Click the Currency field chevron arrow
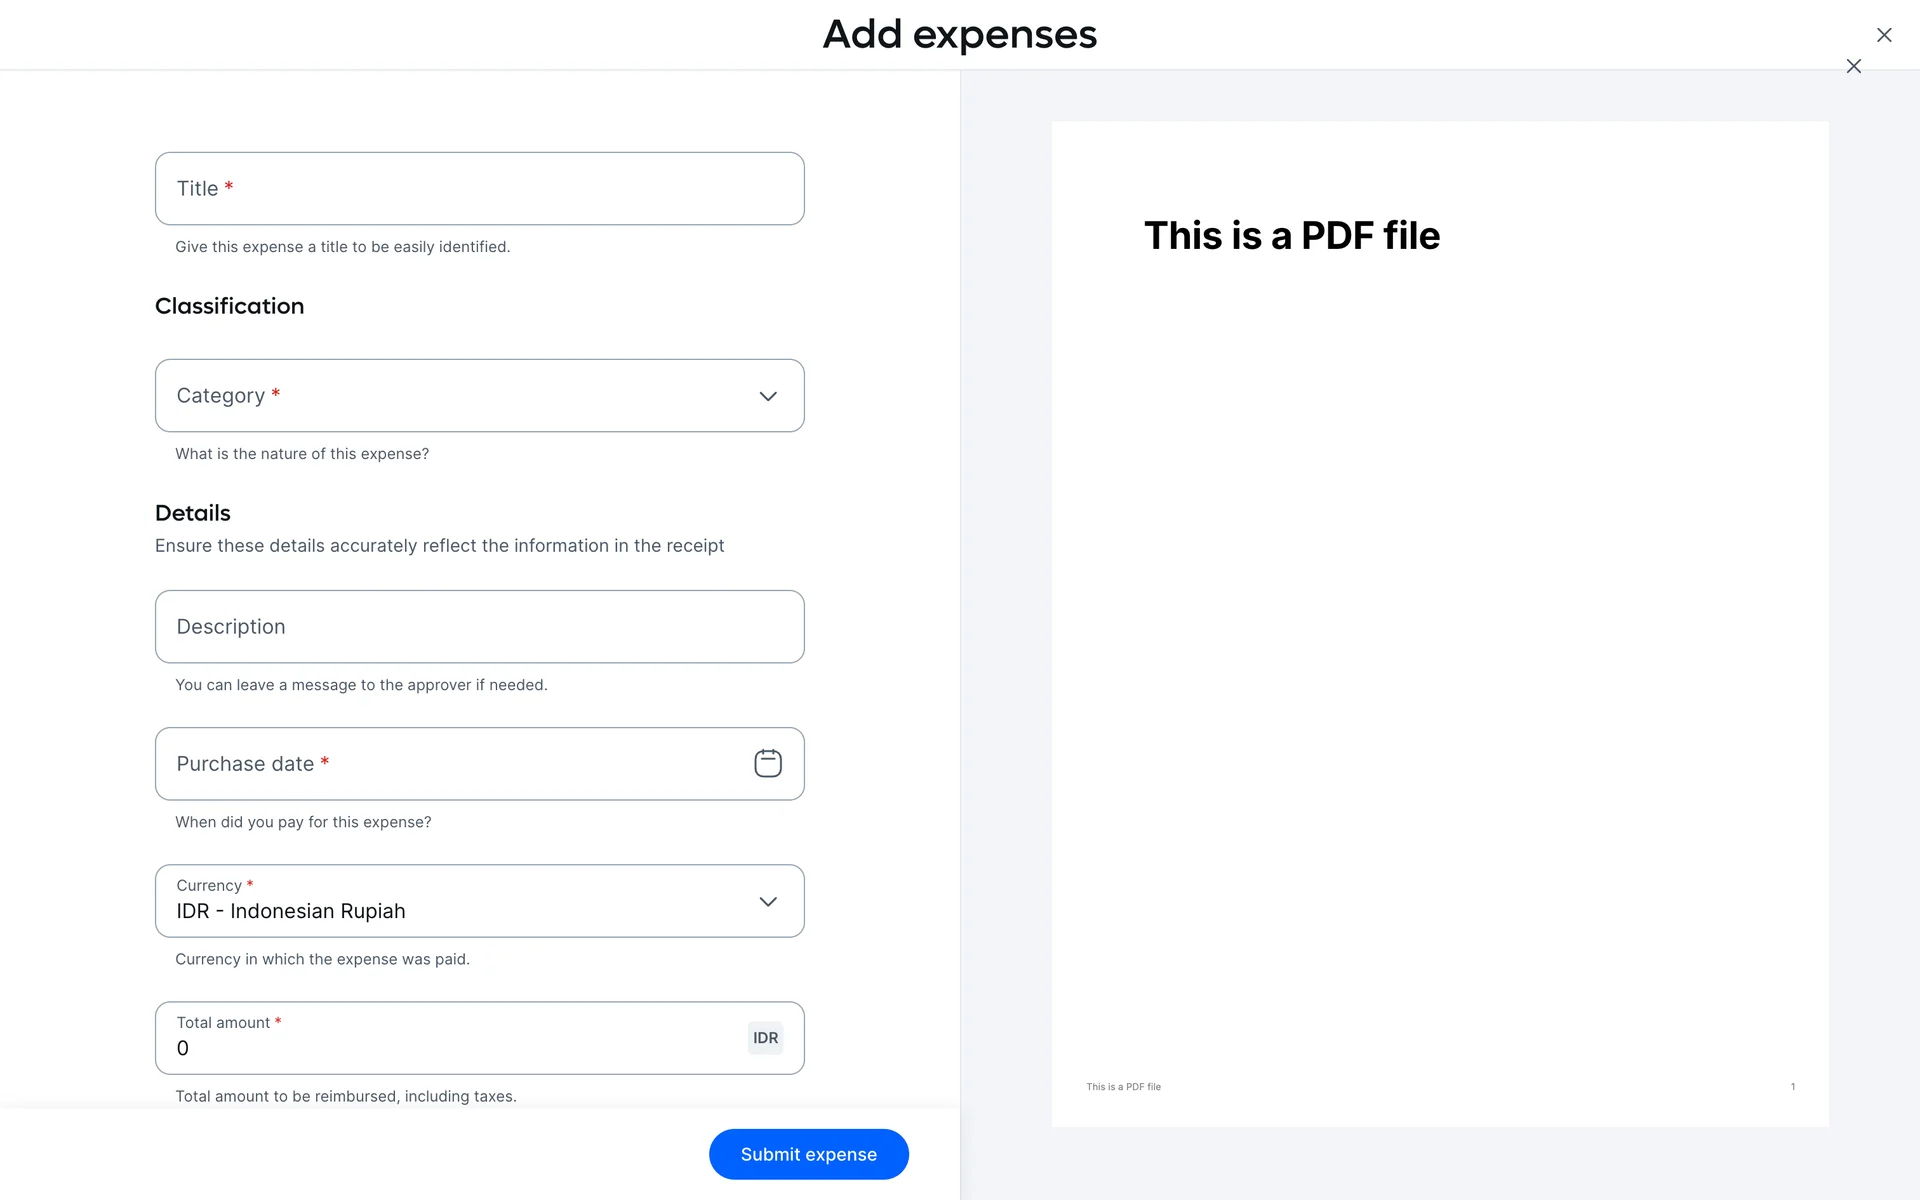Screen dimensions: 1920x1200 767,901
